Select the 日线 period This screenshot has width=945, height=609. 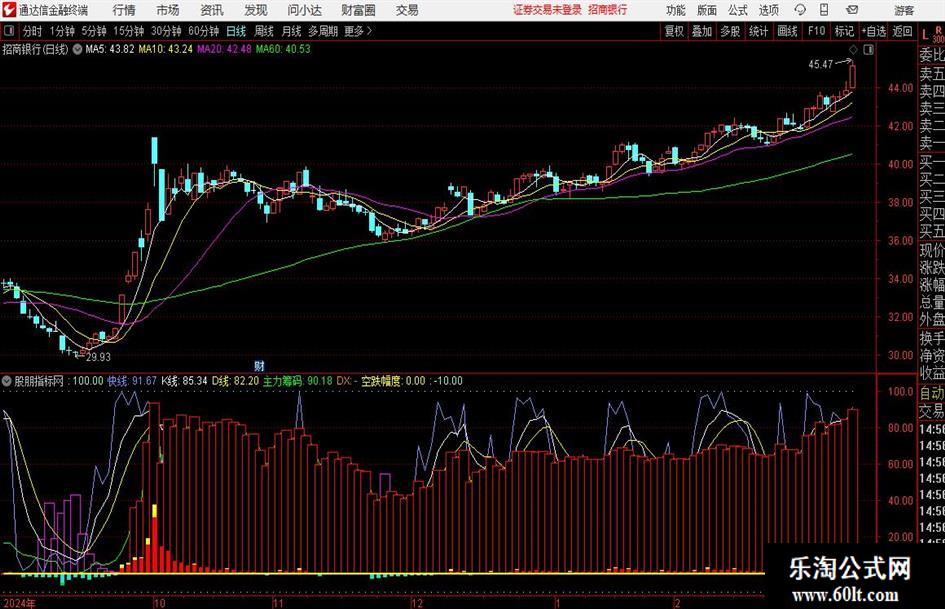[x=236, y=31]
